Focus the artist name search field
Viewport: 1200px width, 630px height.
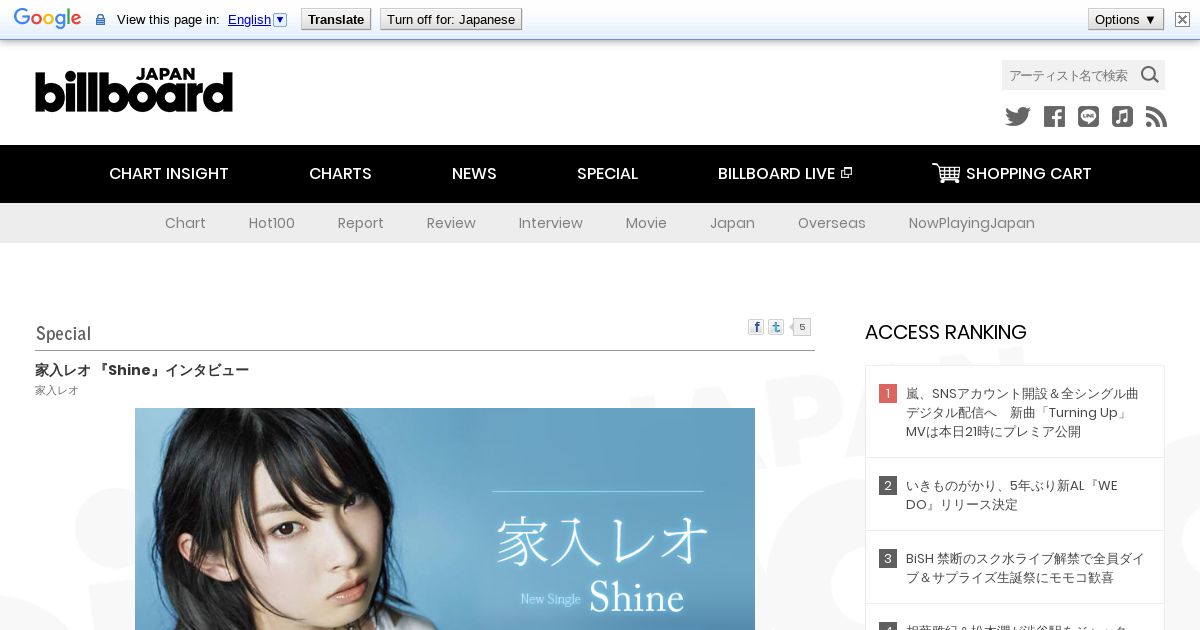point(1070,75)
